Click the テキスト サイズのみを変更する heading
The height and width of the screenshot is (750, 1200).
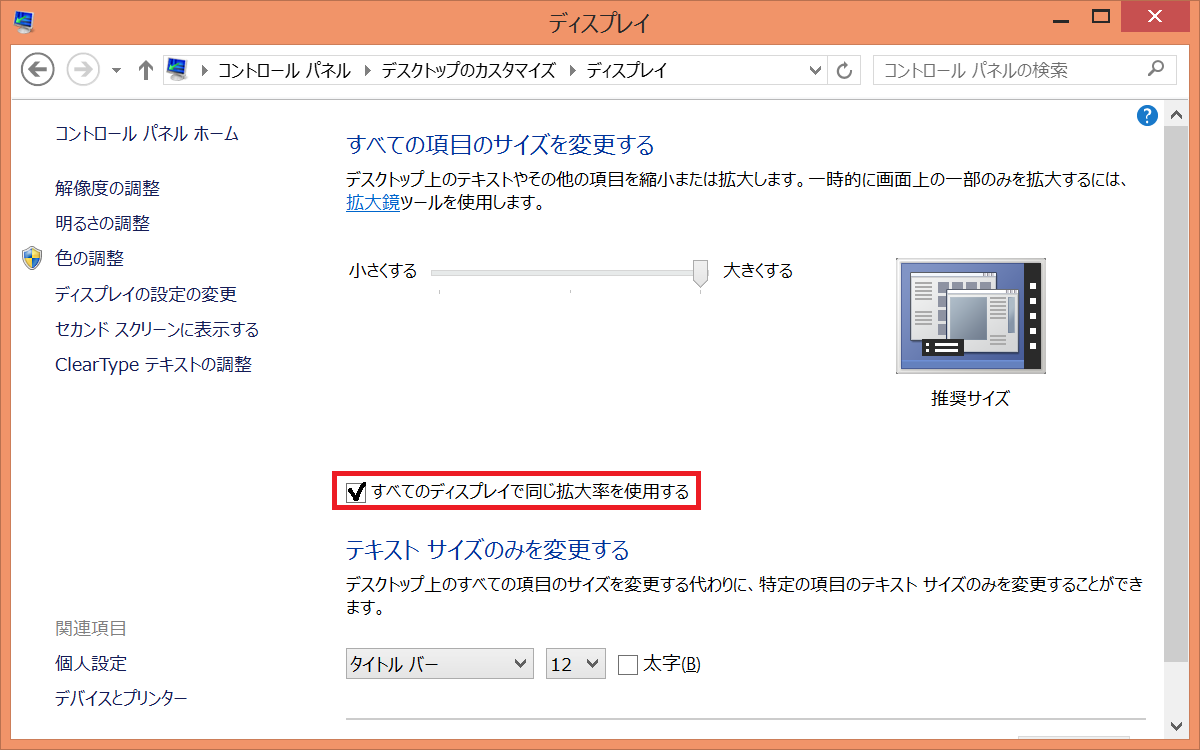pyautogui.click(x=488, y=550)
